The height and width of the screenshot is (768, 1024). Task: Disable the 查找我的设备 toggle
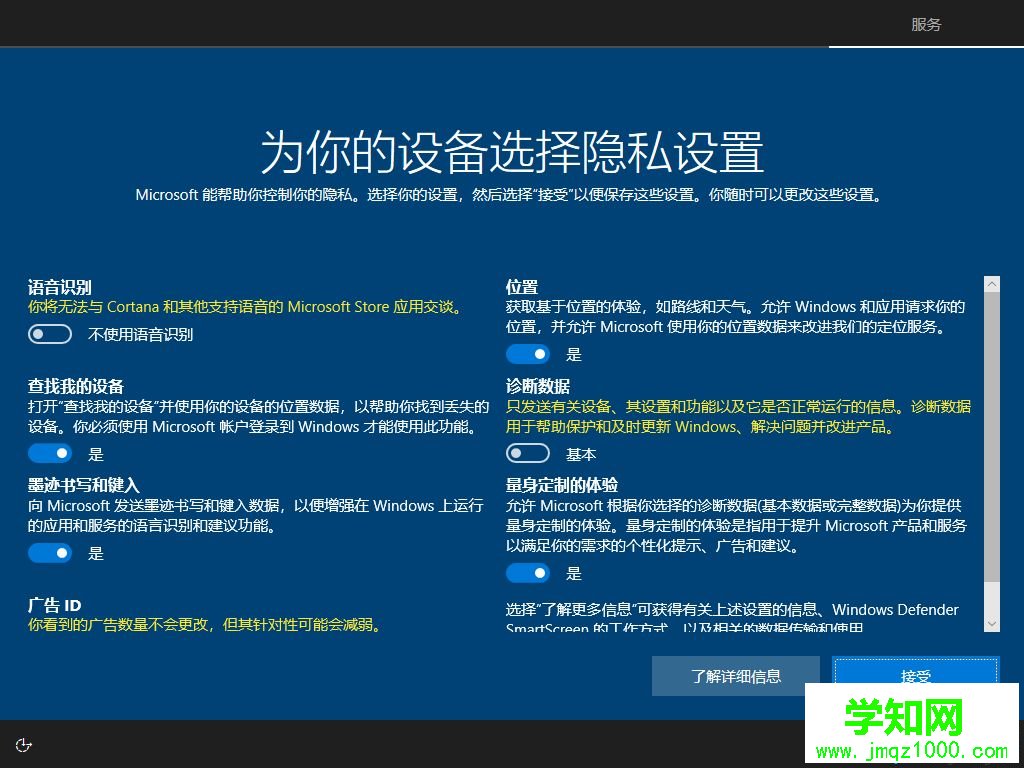pyautogui.click(x=50, y=453)
